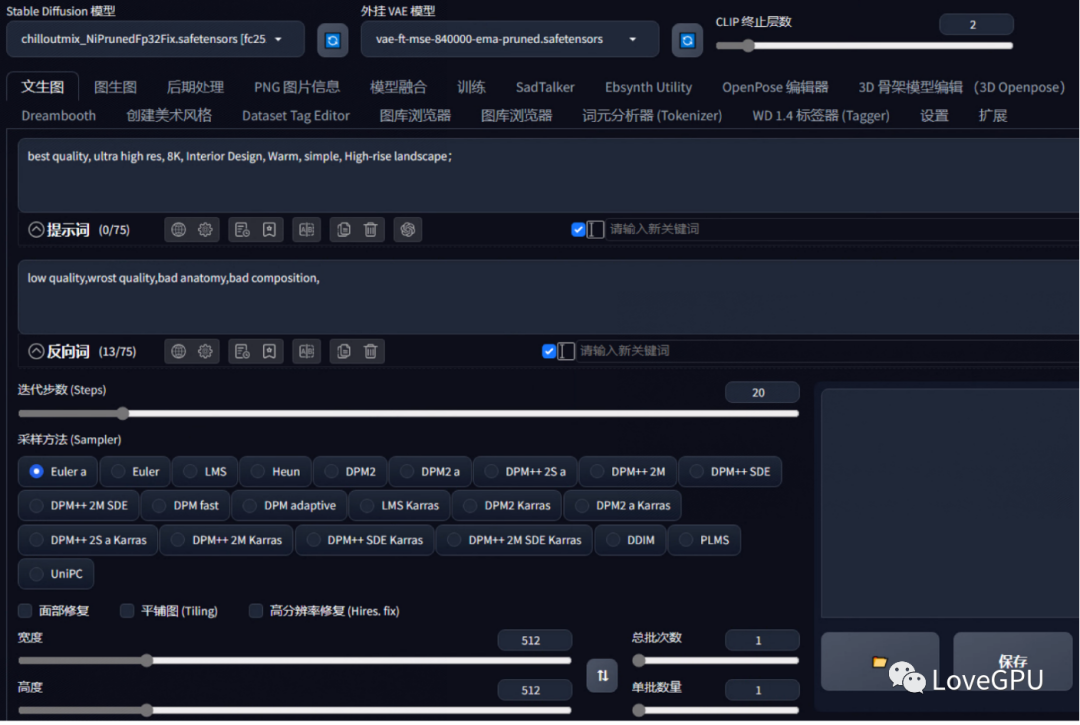
Task: Delete prompt using 提示词 trash icon
Action: [x=371, y=230]
